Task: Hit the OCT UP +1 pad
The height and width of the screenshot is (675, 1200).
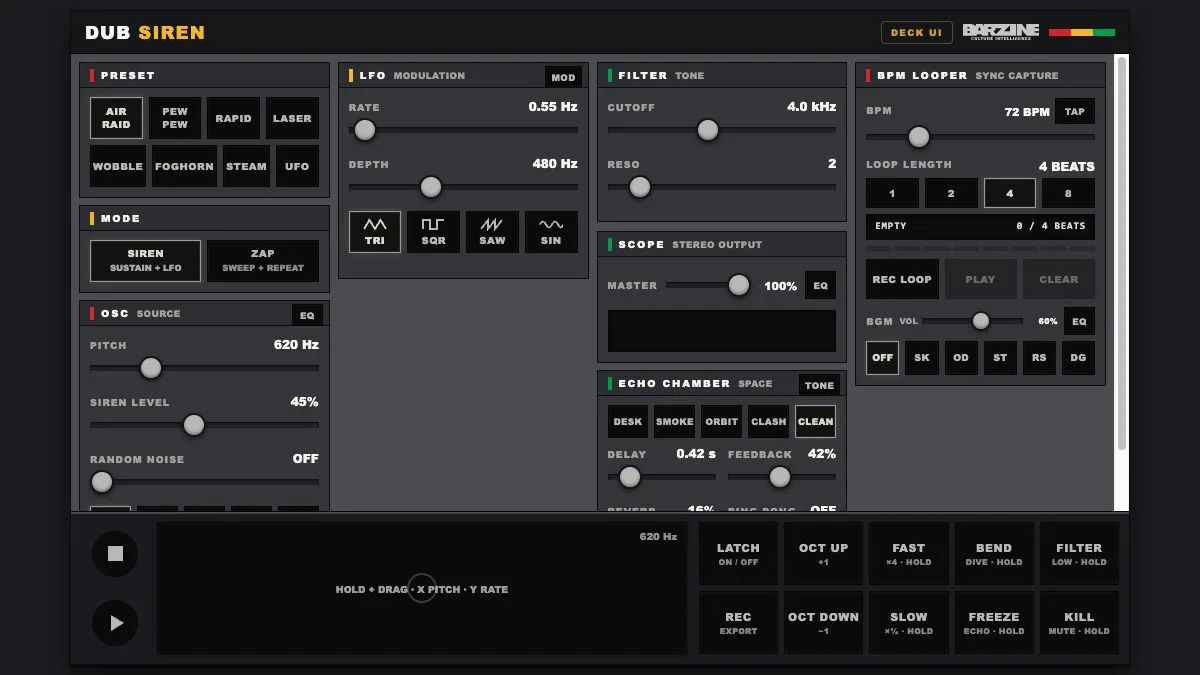Action: click(824, 554)
